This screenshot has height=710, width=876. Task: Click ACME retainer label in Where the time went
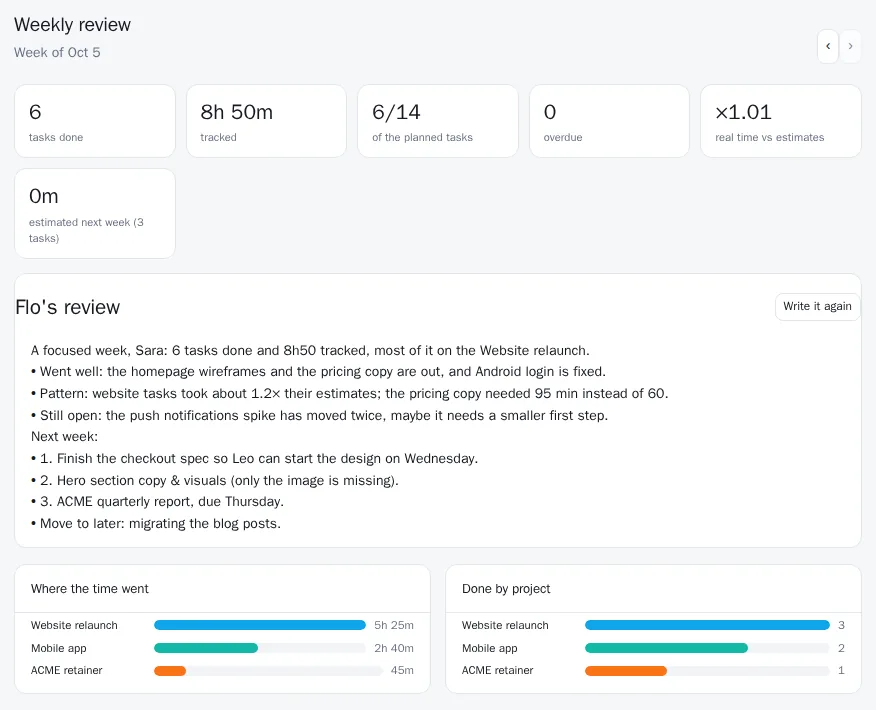tap(66, 670)
